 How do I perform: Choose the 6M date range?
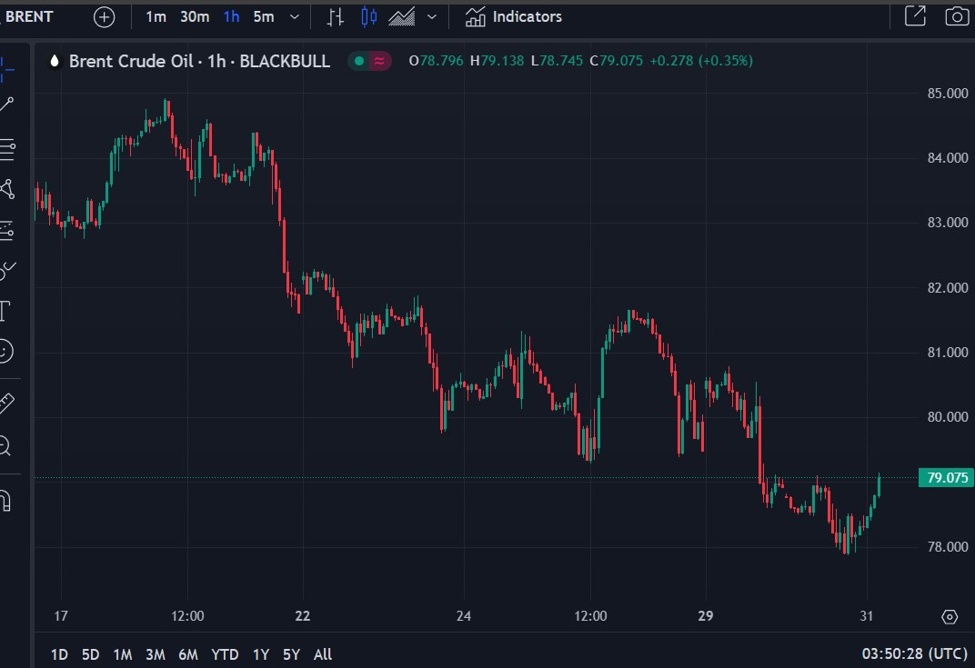[x=188, y=654]
